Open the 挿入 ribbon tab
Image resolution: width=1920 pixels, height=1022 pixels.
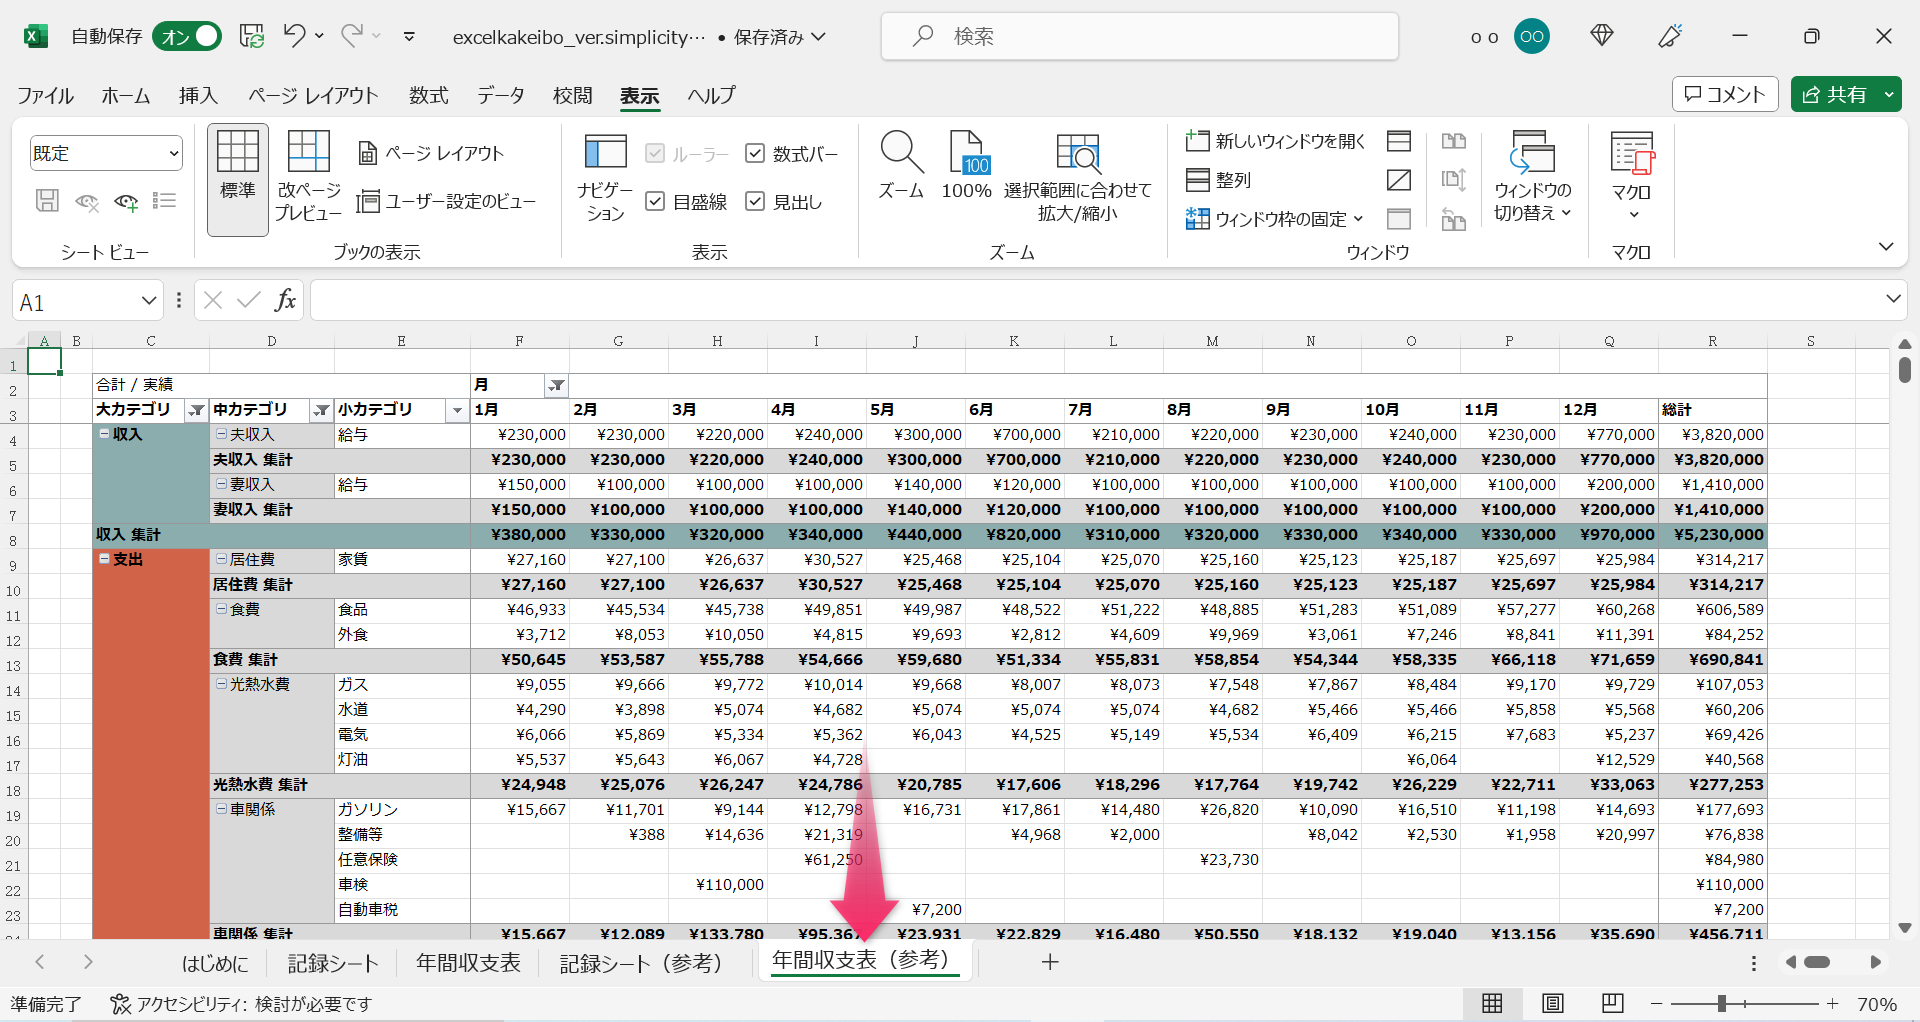(x=198, y=95)
